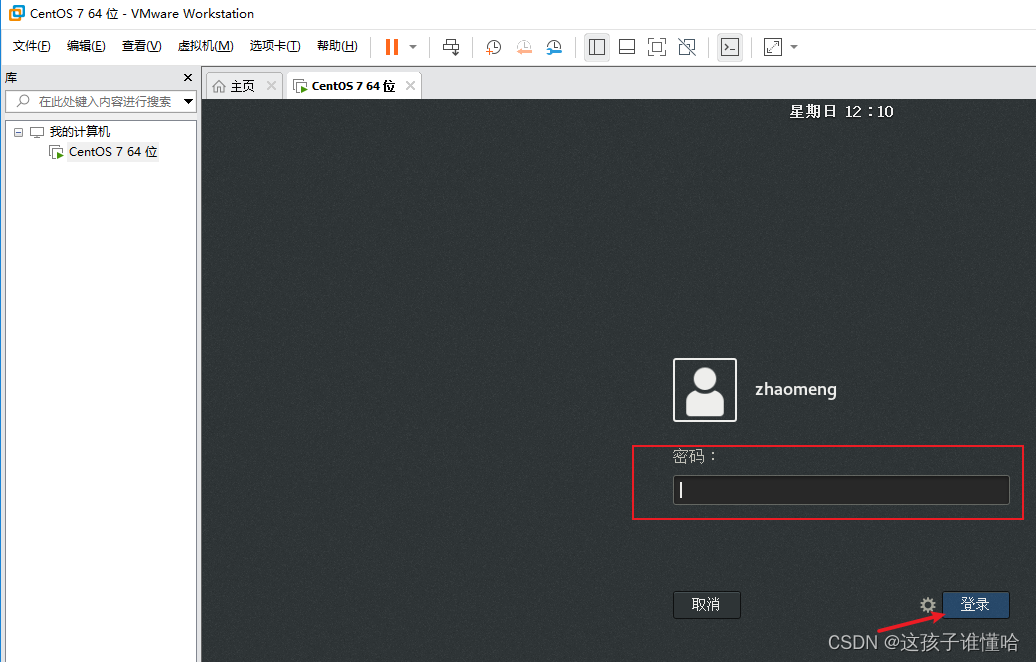Enter full screen mode
Screen dimensions: 1036x662
(x=657, y=47)
